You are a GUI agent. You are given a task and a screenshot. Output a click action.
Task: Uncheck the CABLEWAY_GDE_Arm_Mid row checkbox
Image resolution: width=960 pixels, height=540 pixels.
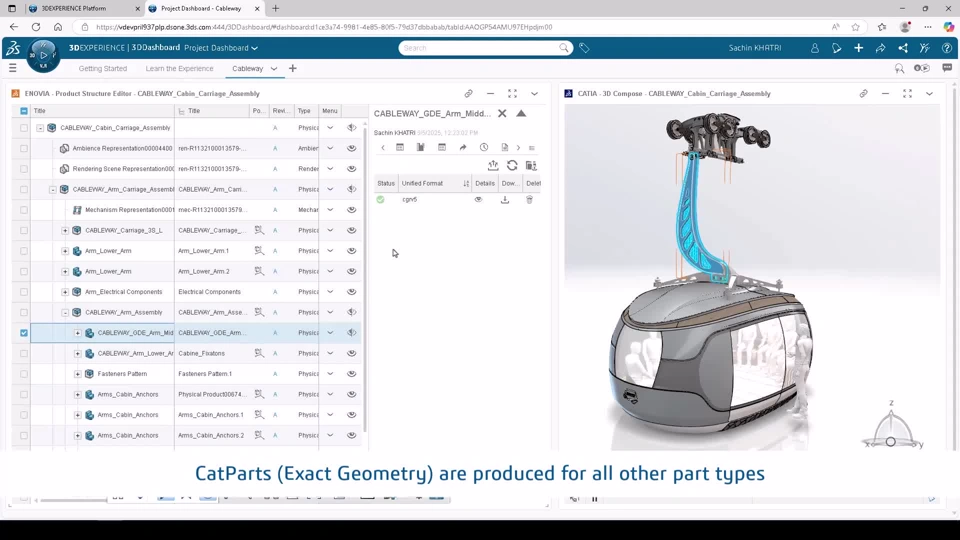click(24, 332)
